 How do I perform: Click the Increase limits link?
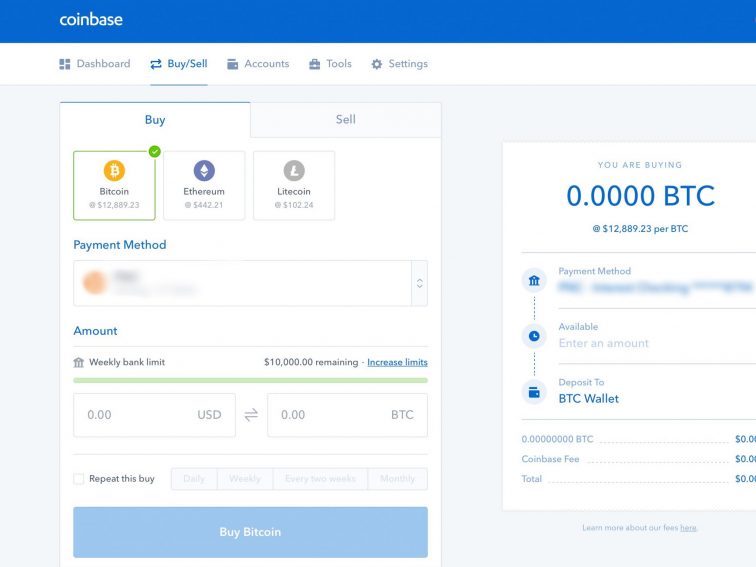tap(397, 362)
